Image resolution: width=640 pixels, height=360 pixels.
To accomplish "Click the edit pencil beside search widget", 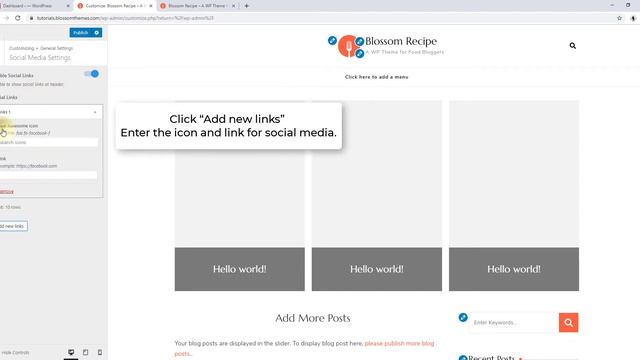I will click(x=463, y=318).
